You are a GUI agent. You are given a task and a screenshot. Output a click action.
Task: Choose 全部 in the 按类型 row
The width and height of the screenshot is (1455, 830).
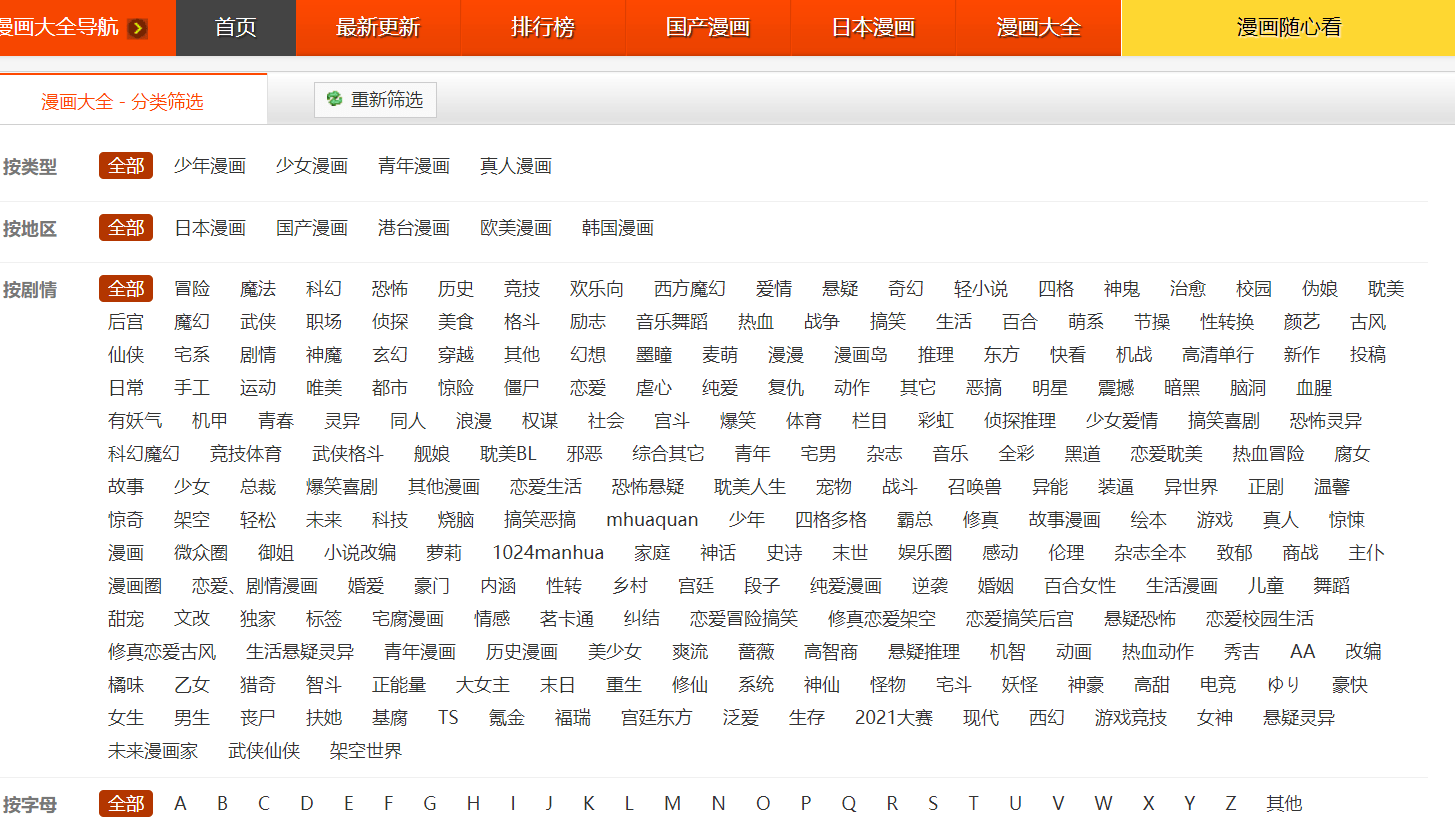pyautogui.click(x=126, y=166)
